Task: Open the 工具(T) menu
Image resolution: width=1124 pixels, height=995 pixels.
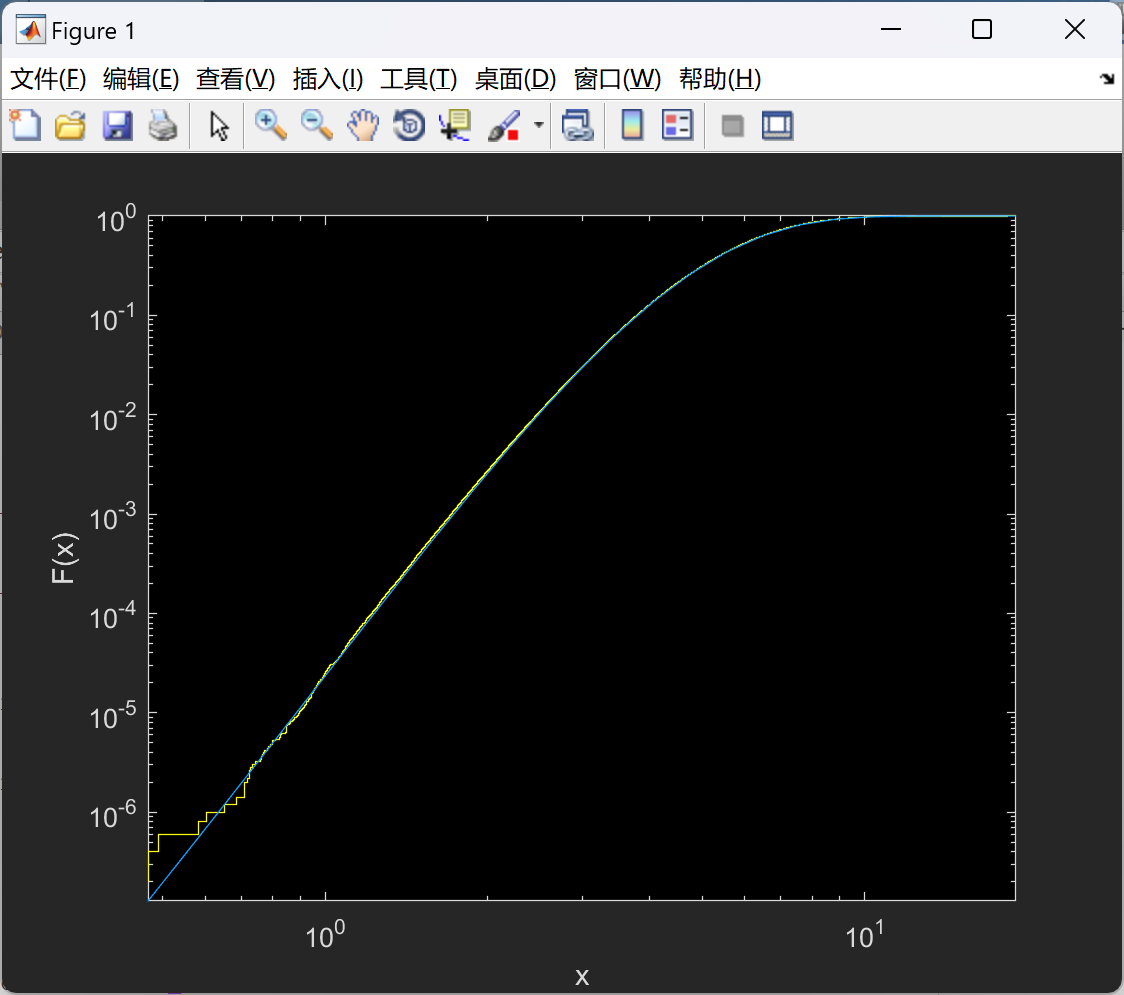Action: (419, 79)
